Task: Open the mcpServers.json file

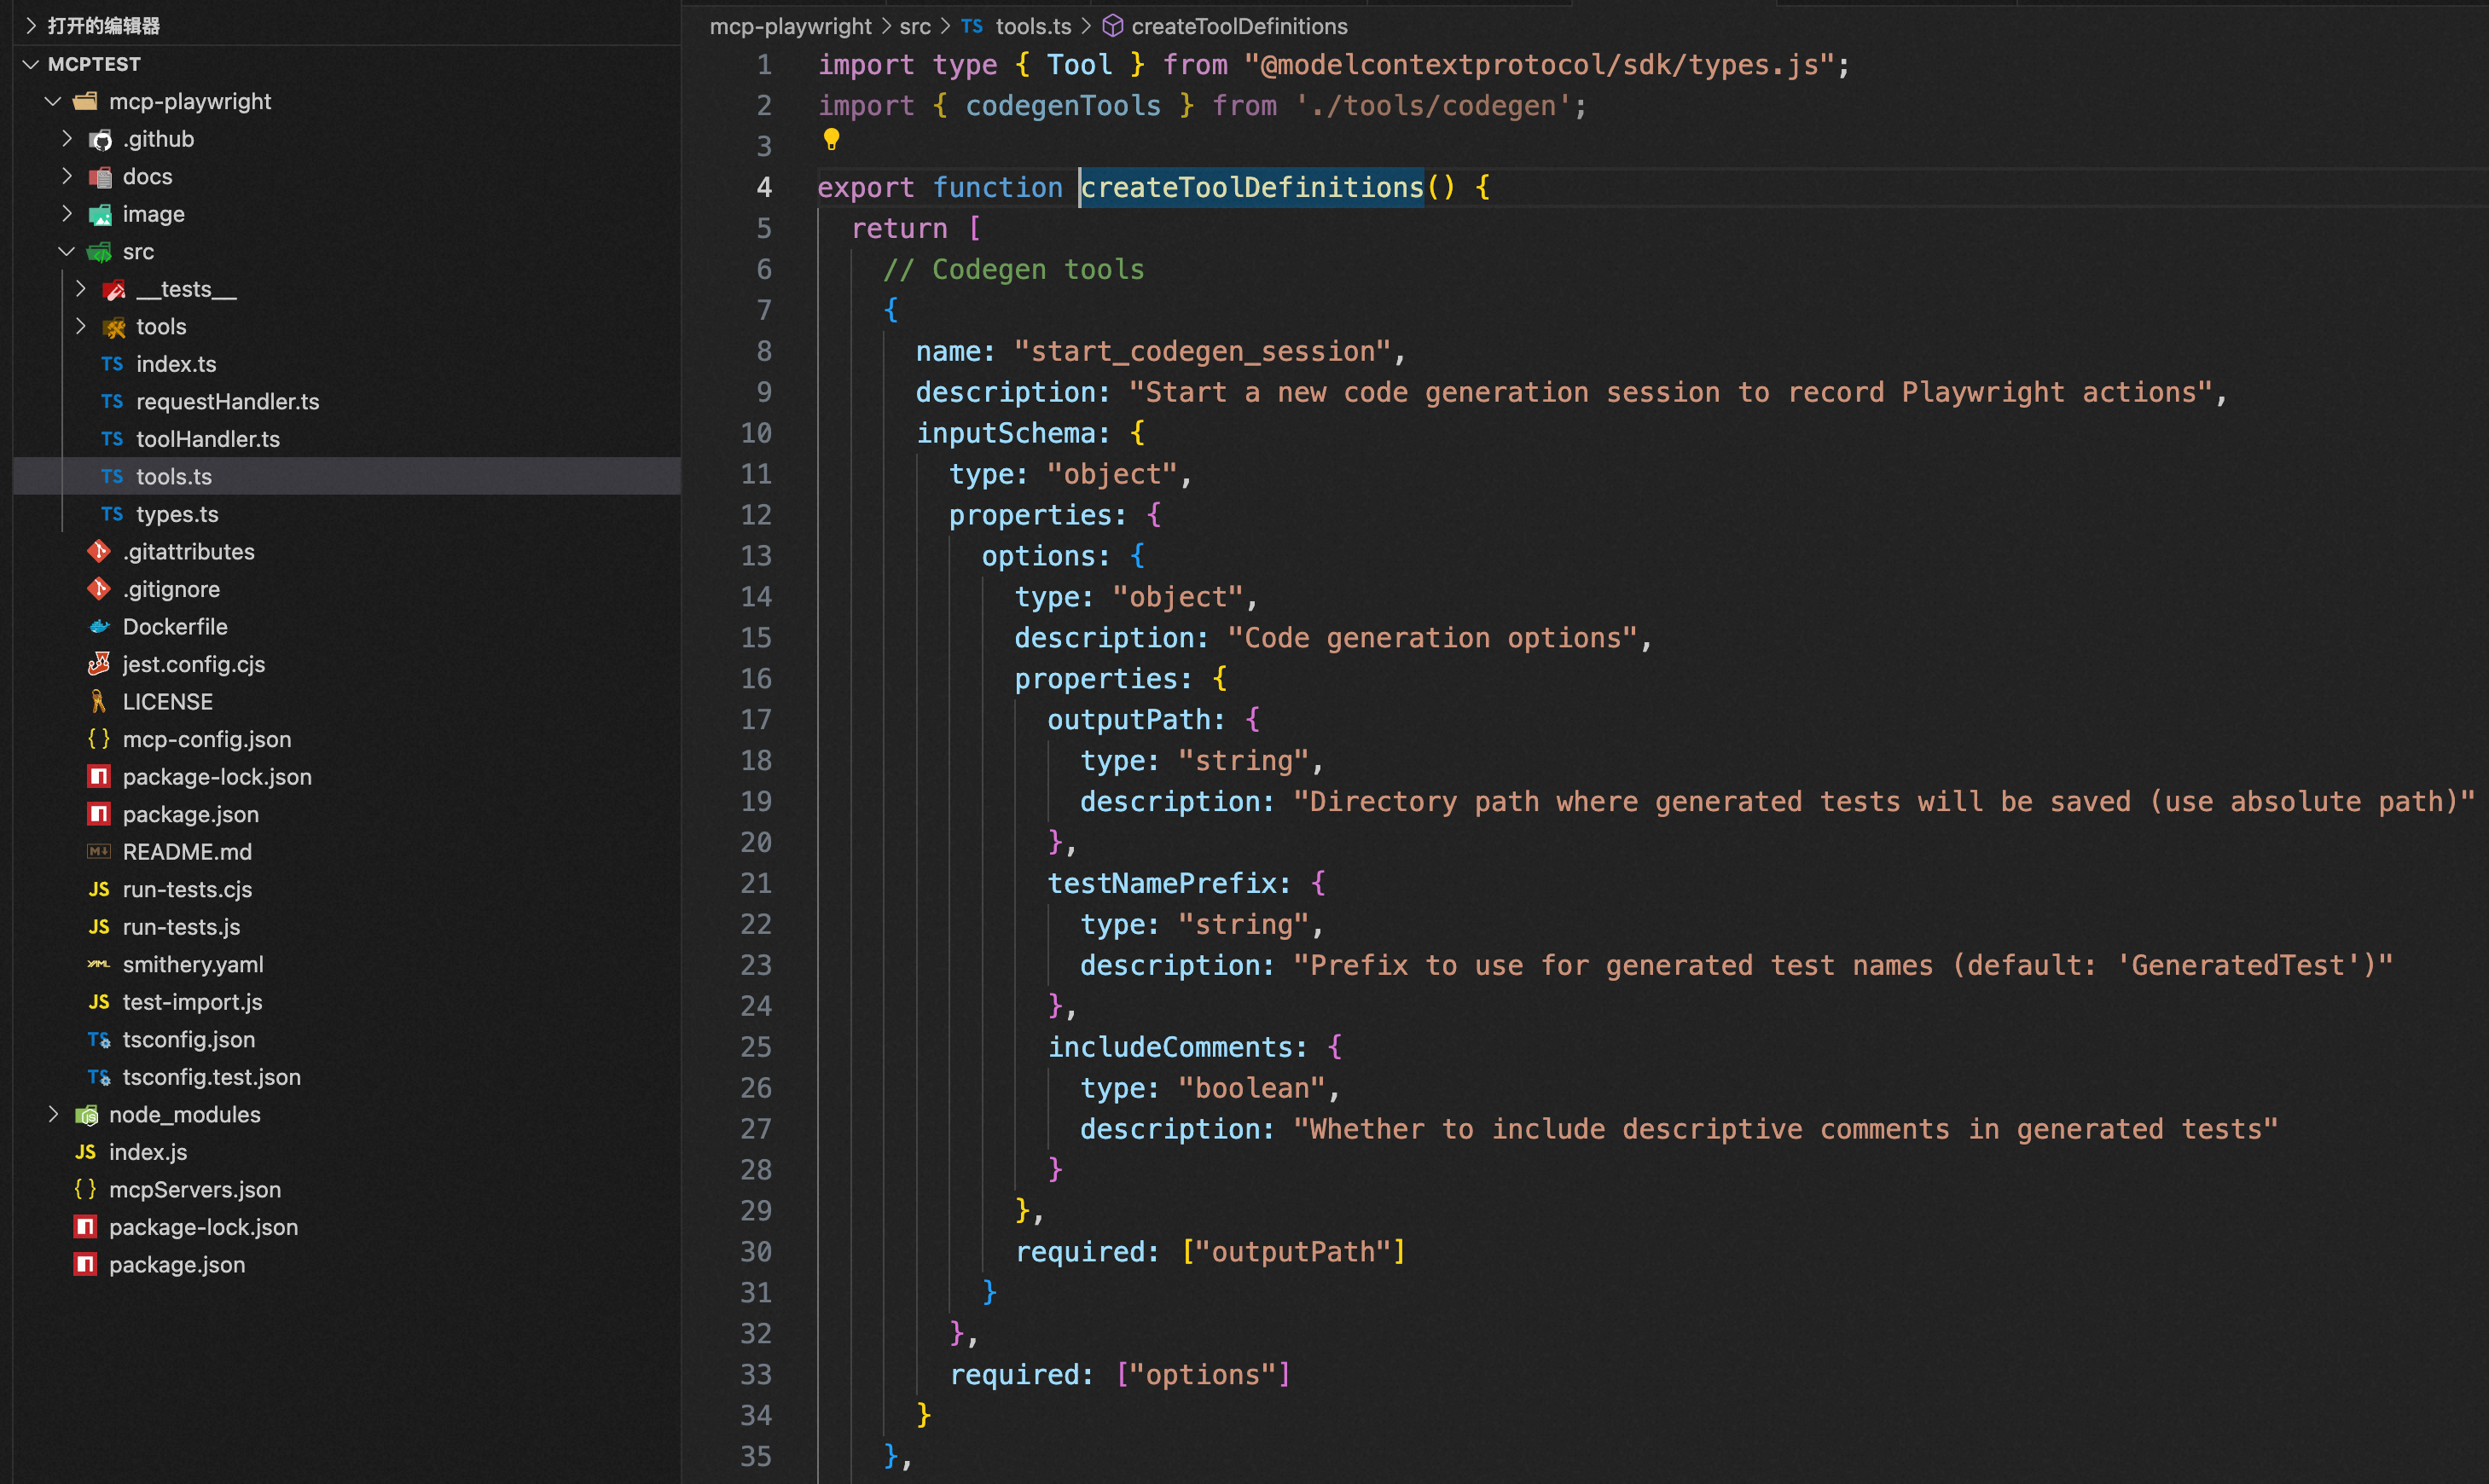Action: point(195,1189)
